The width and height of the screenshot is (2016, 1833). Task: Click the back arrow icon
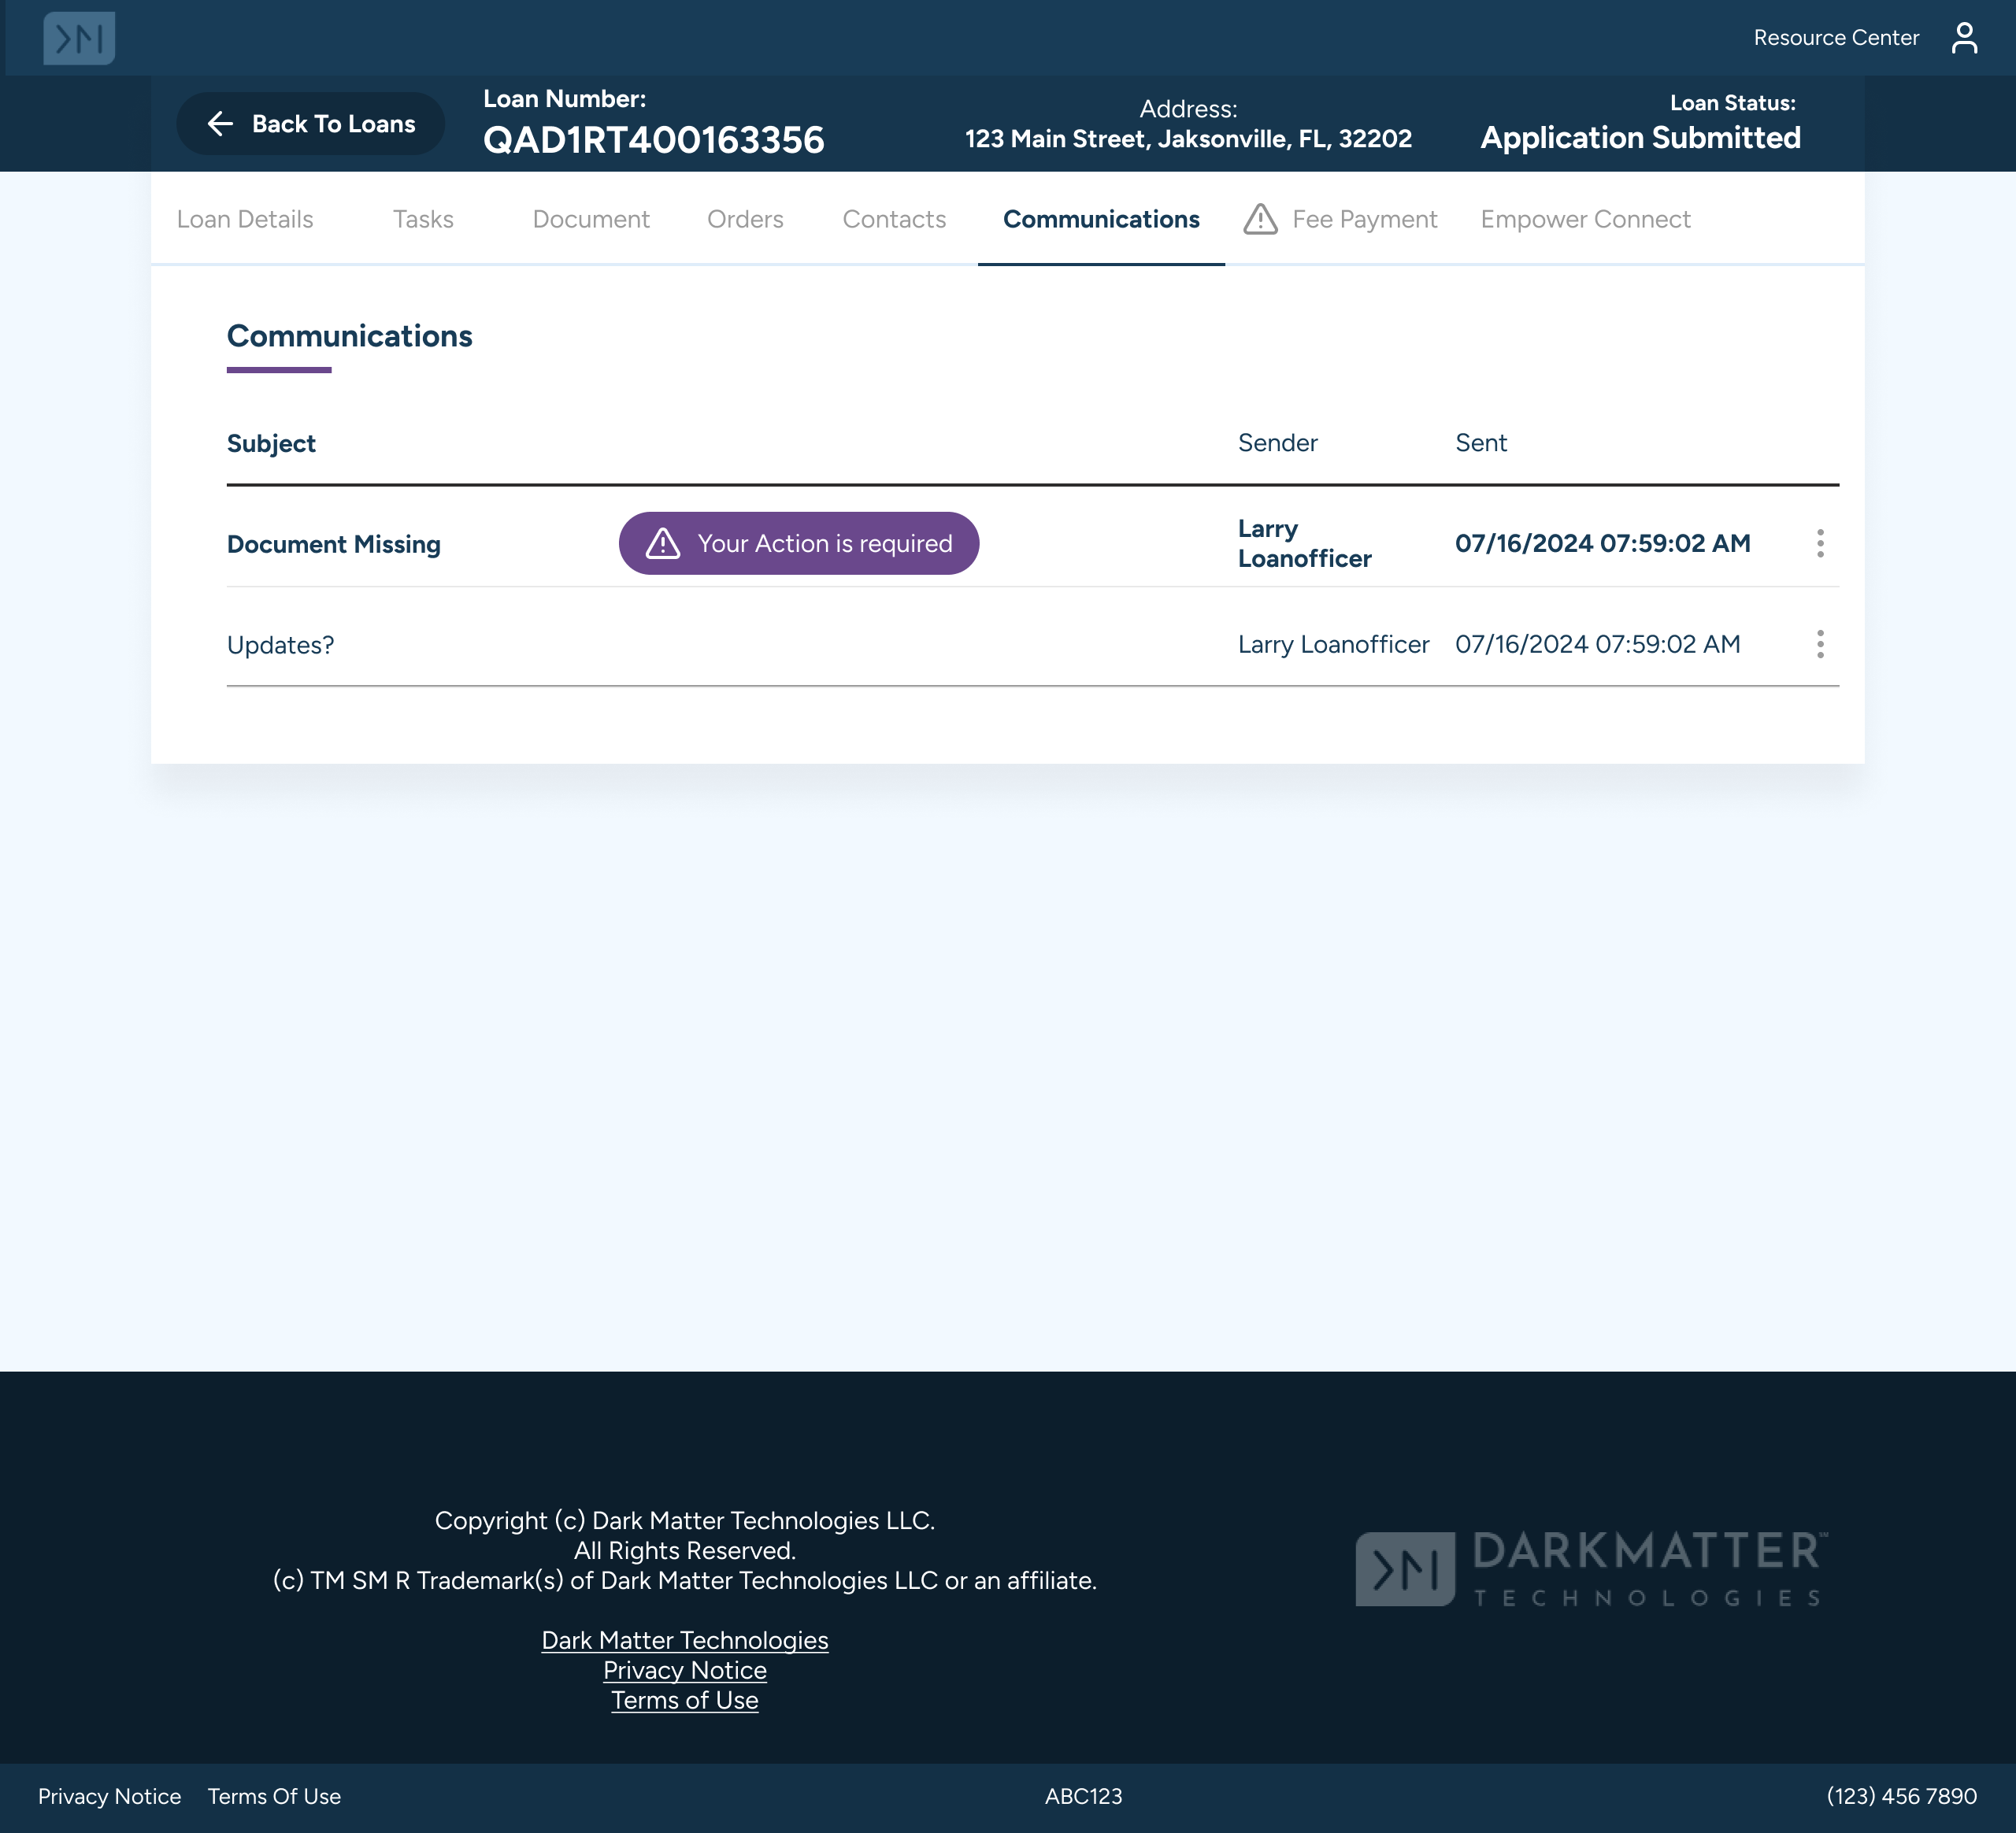point(220,123)
